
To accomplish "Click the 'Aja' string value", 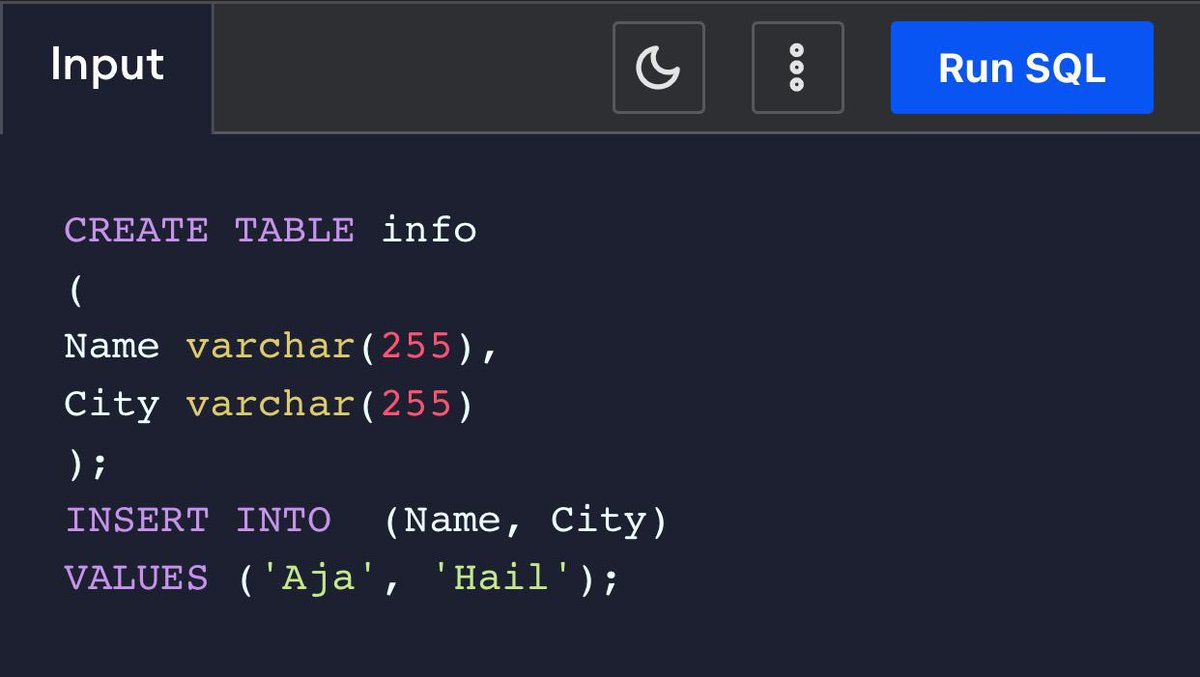I will pyautogui.click(x=320, y=578).
